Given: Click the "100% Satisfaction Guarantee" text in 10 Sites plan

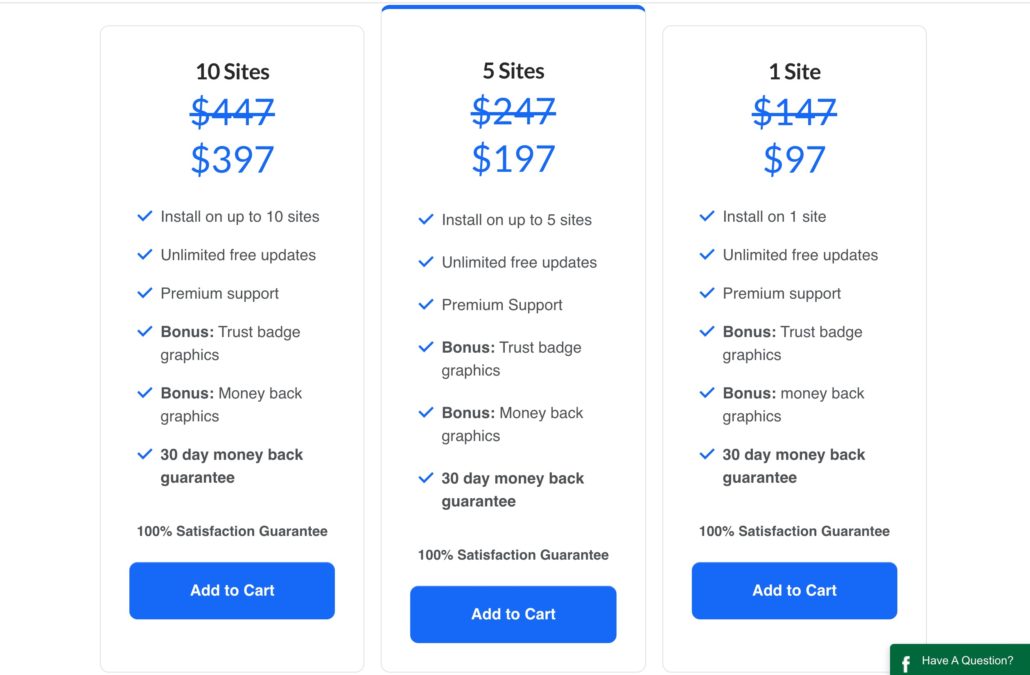Looking at the screenshot, I should point(231,531).
